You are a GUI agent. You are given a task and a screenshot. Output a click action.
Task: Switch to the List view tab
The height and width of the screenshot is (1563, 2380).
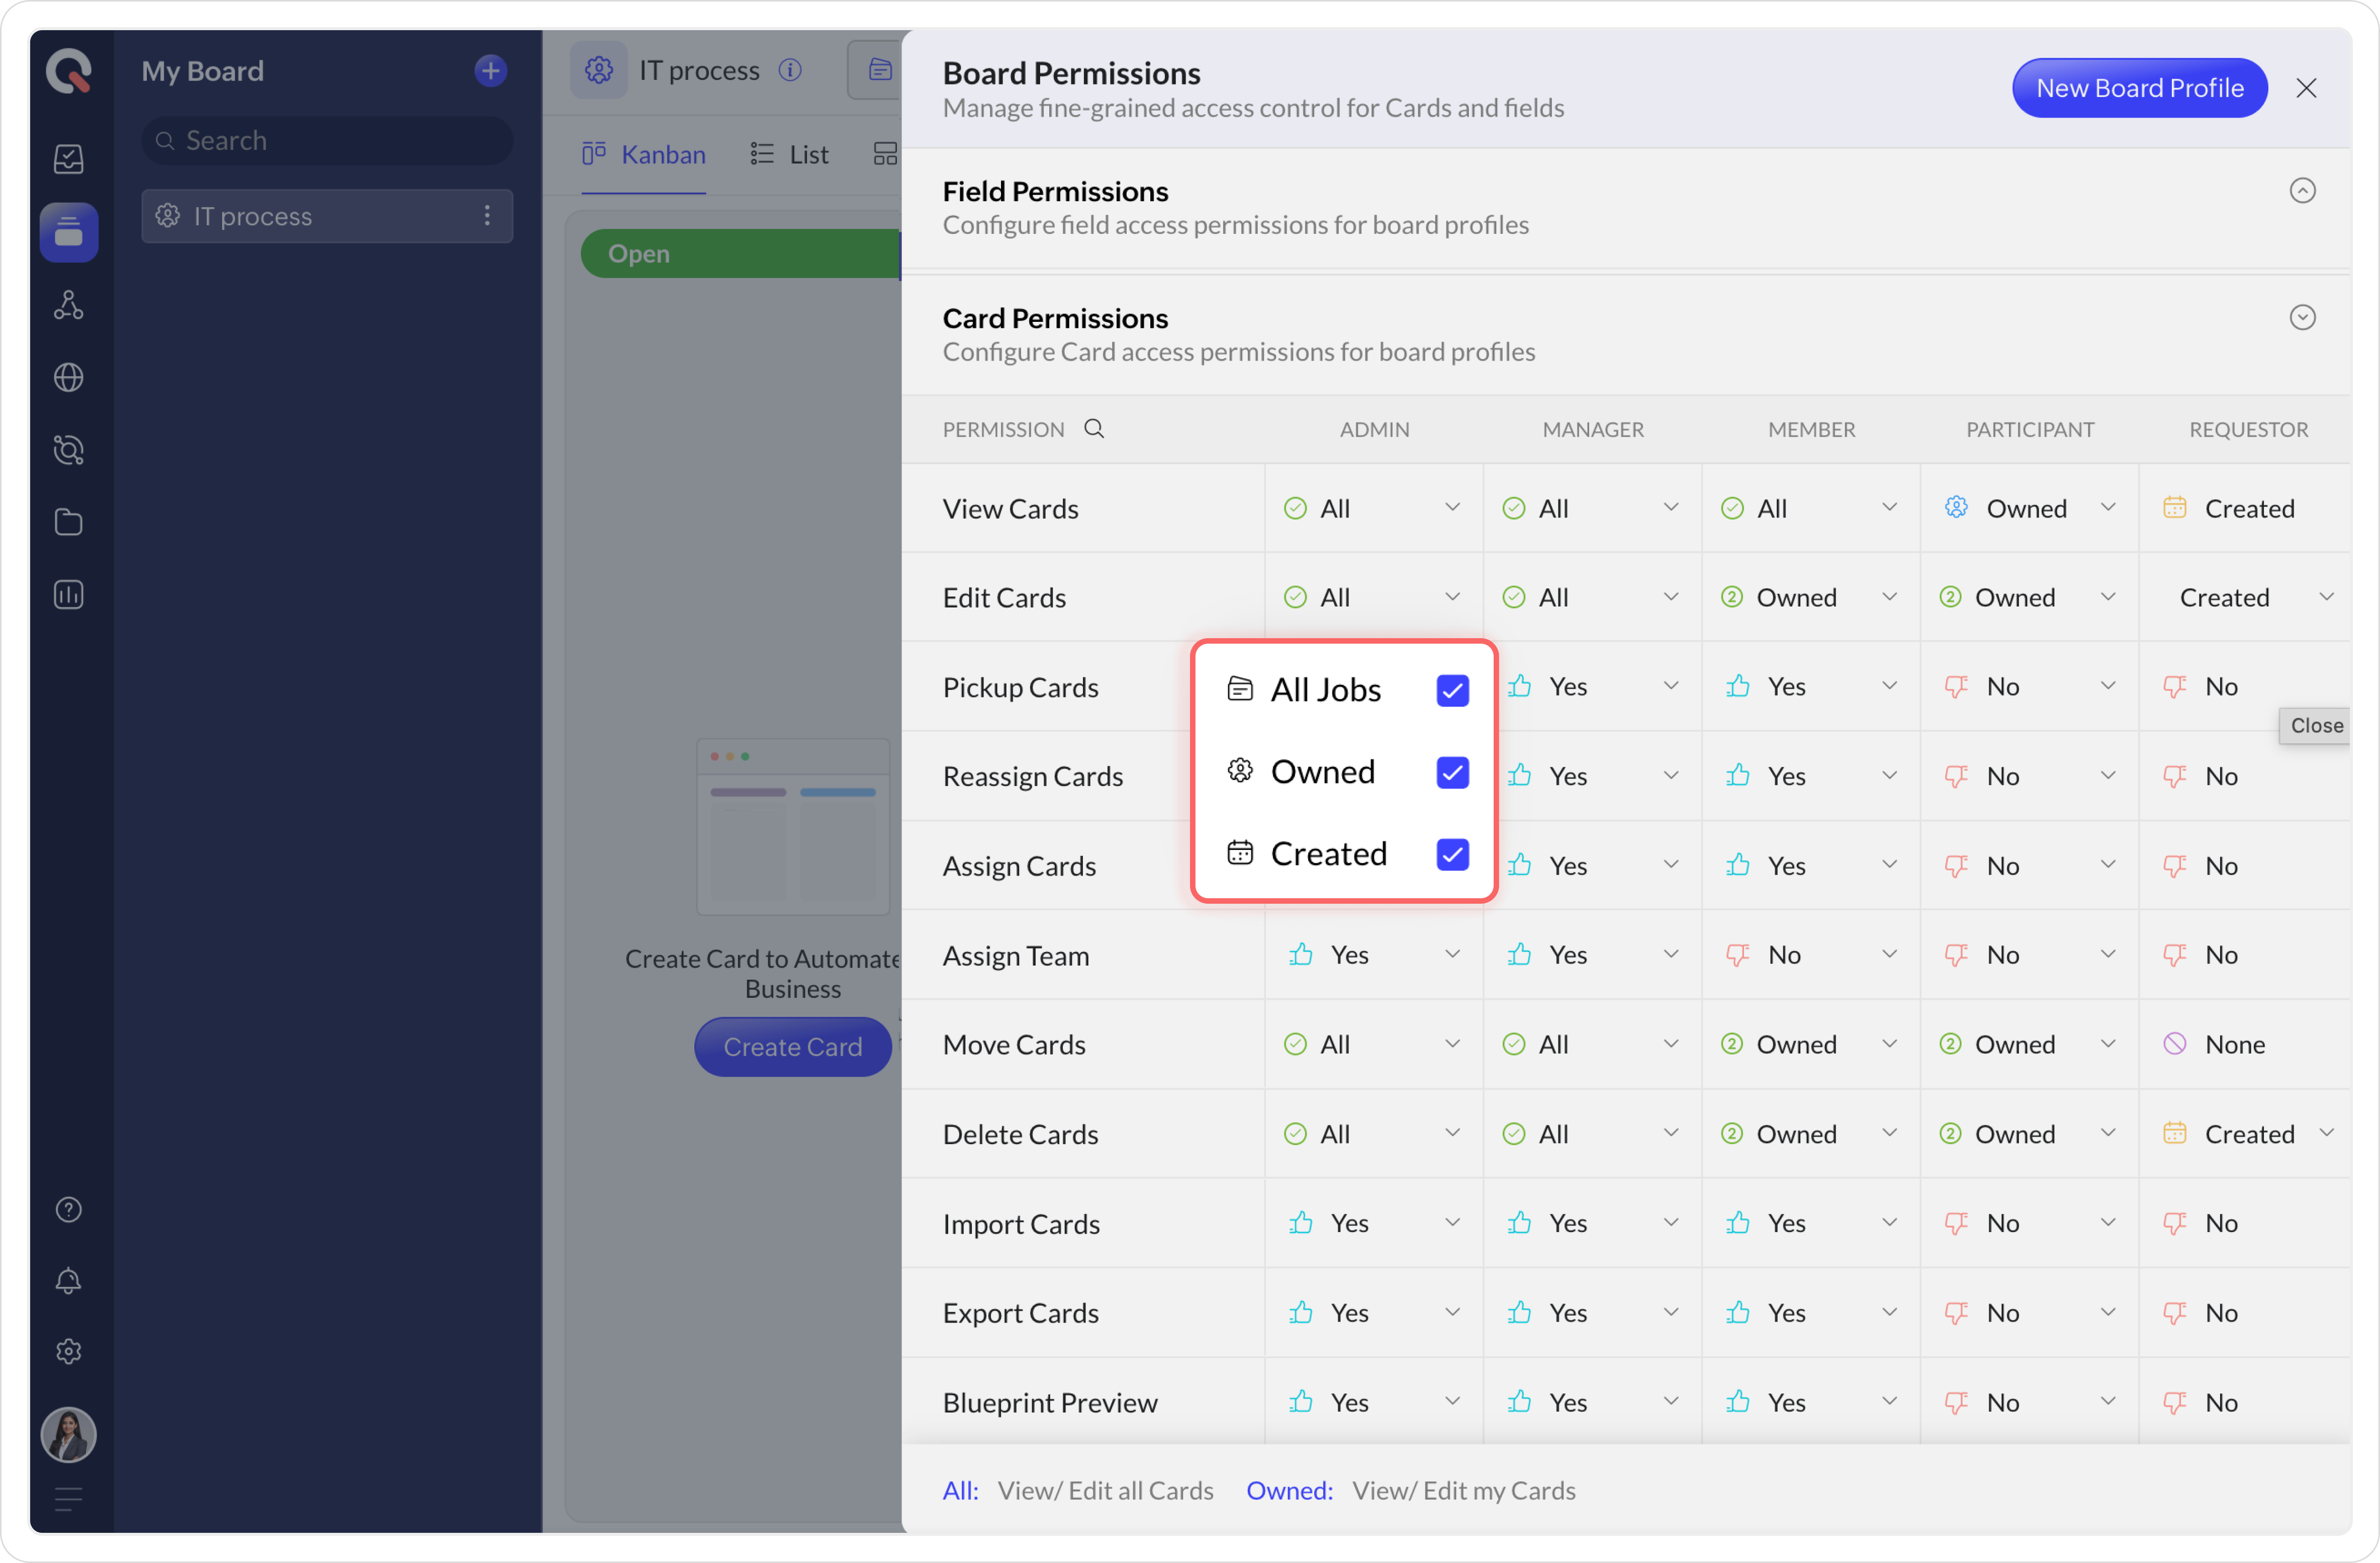pos(789,154)
